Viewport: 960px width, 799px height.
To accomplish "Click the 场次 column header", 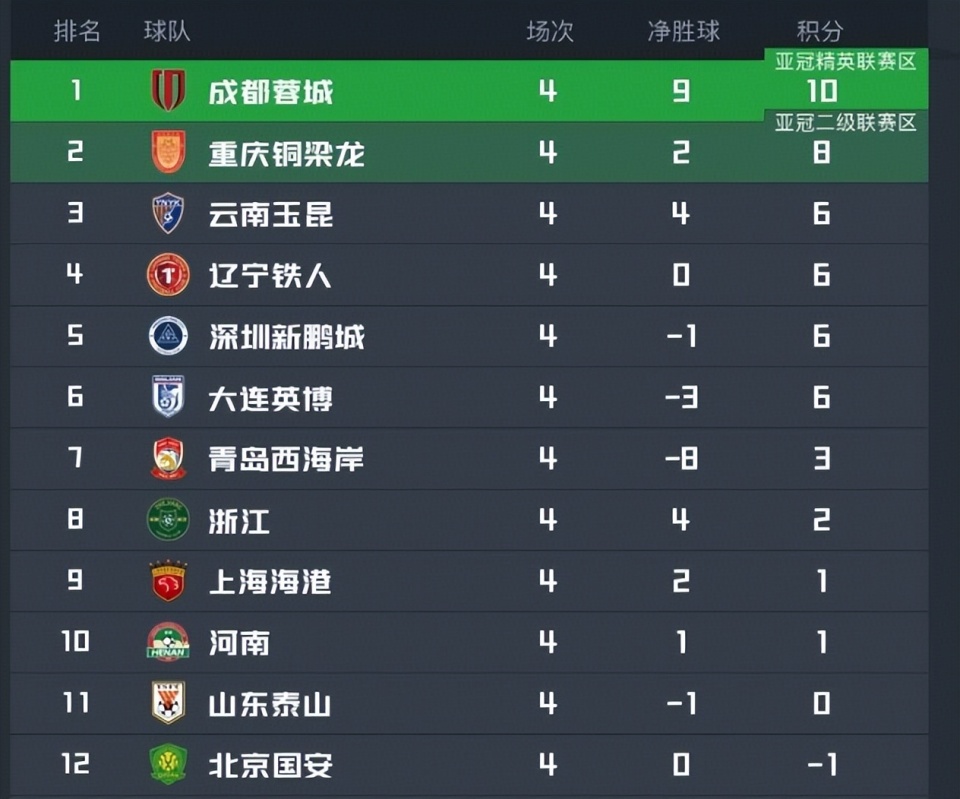I will coord(548,31).
